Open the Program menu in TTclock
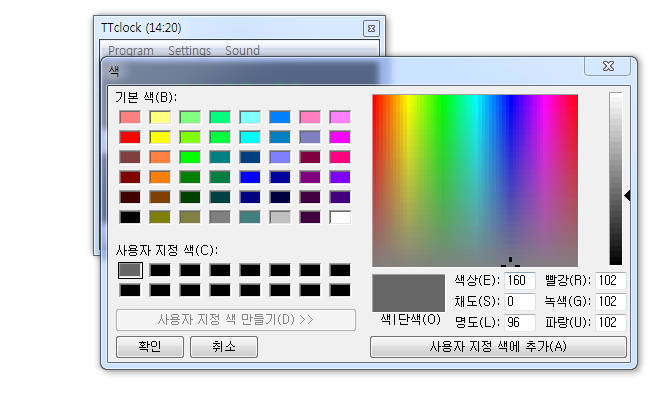The image size is (669, 398). click(x=131, y=50)
